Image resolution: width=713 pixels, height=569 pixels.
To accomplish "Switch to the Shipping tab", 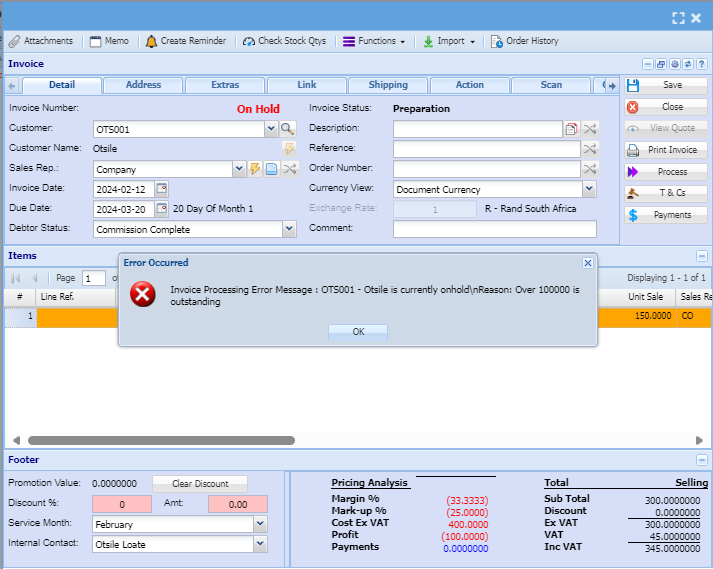I will (x=388, y=85).
